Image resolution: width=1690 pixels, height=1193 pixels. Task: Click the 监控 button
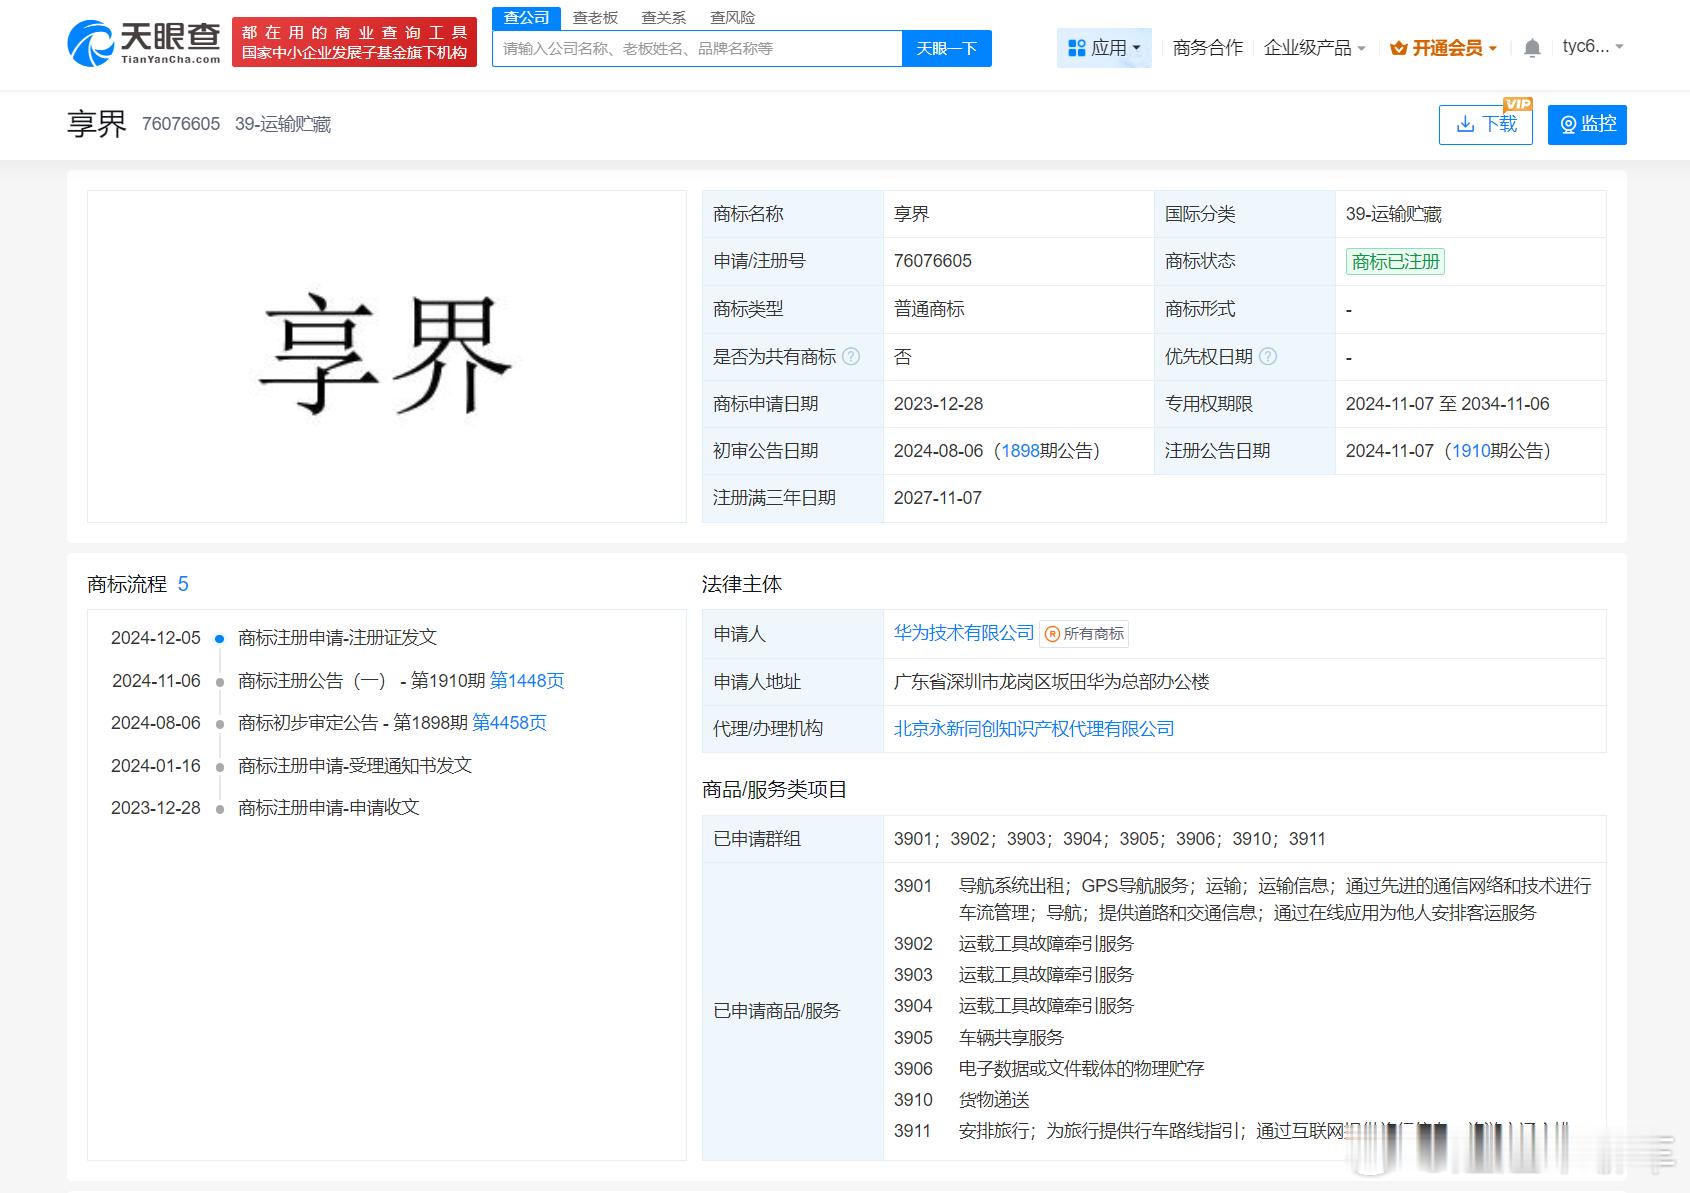pos(1587,124)
